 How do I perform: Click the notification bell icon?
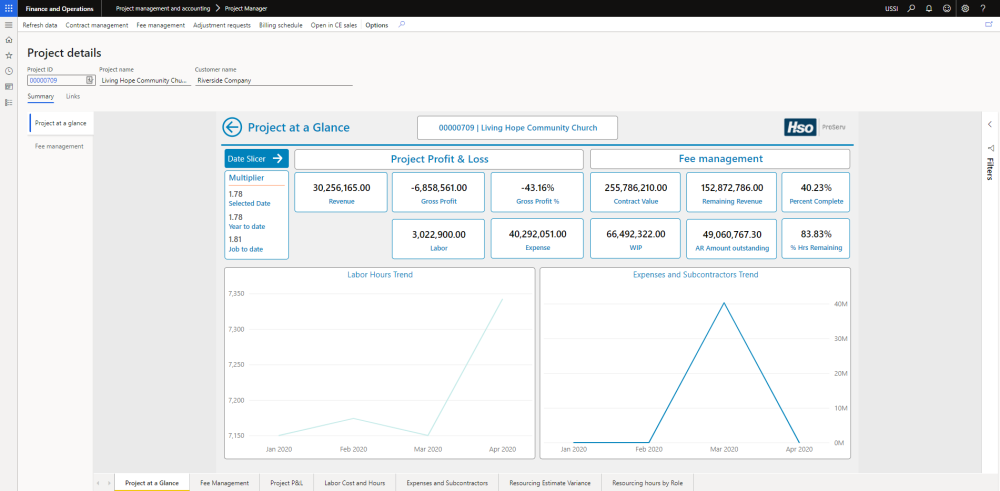pyautogui.click(x=929, y=8)
